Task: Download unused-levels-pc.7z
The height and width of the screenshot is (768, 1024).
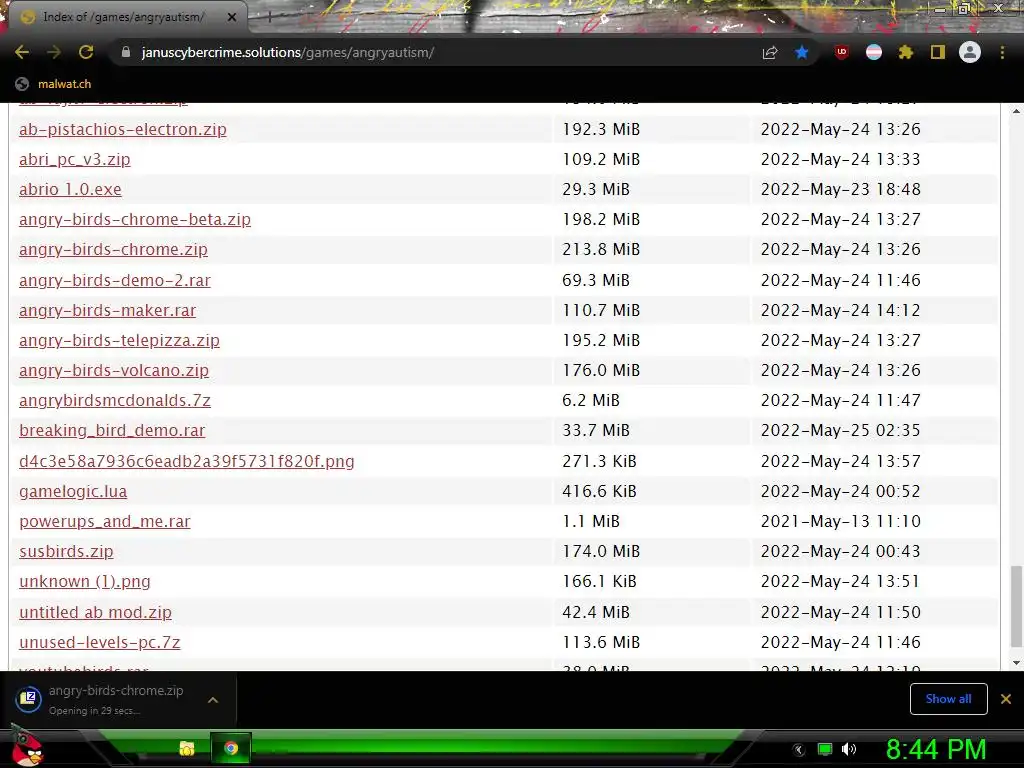Action: point(99,642)
